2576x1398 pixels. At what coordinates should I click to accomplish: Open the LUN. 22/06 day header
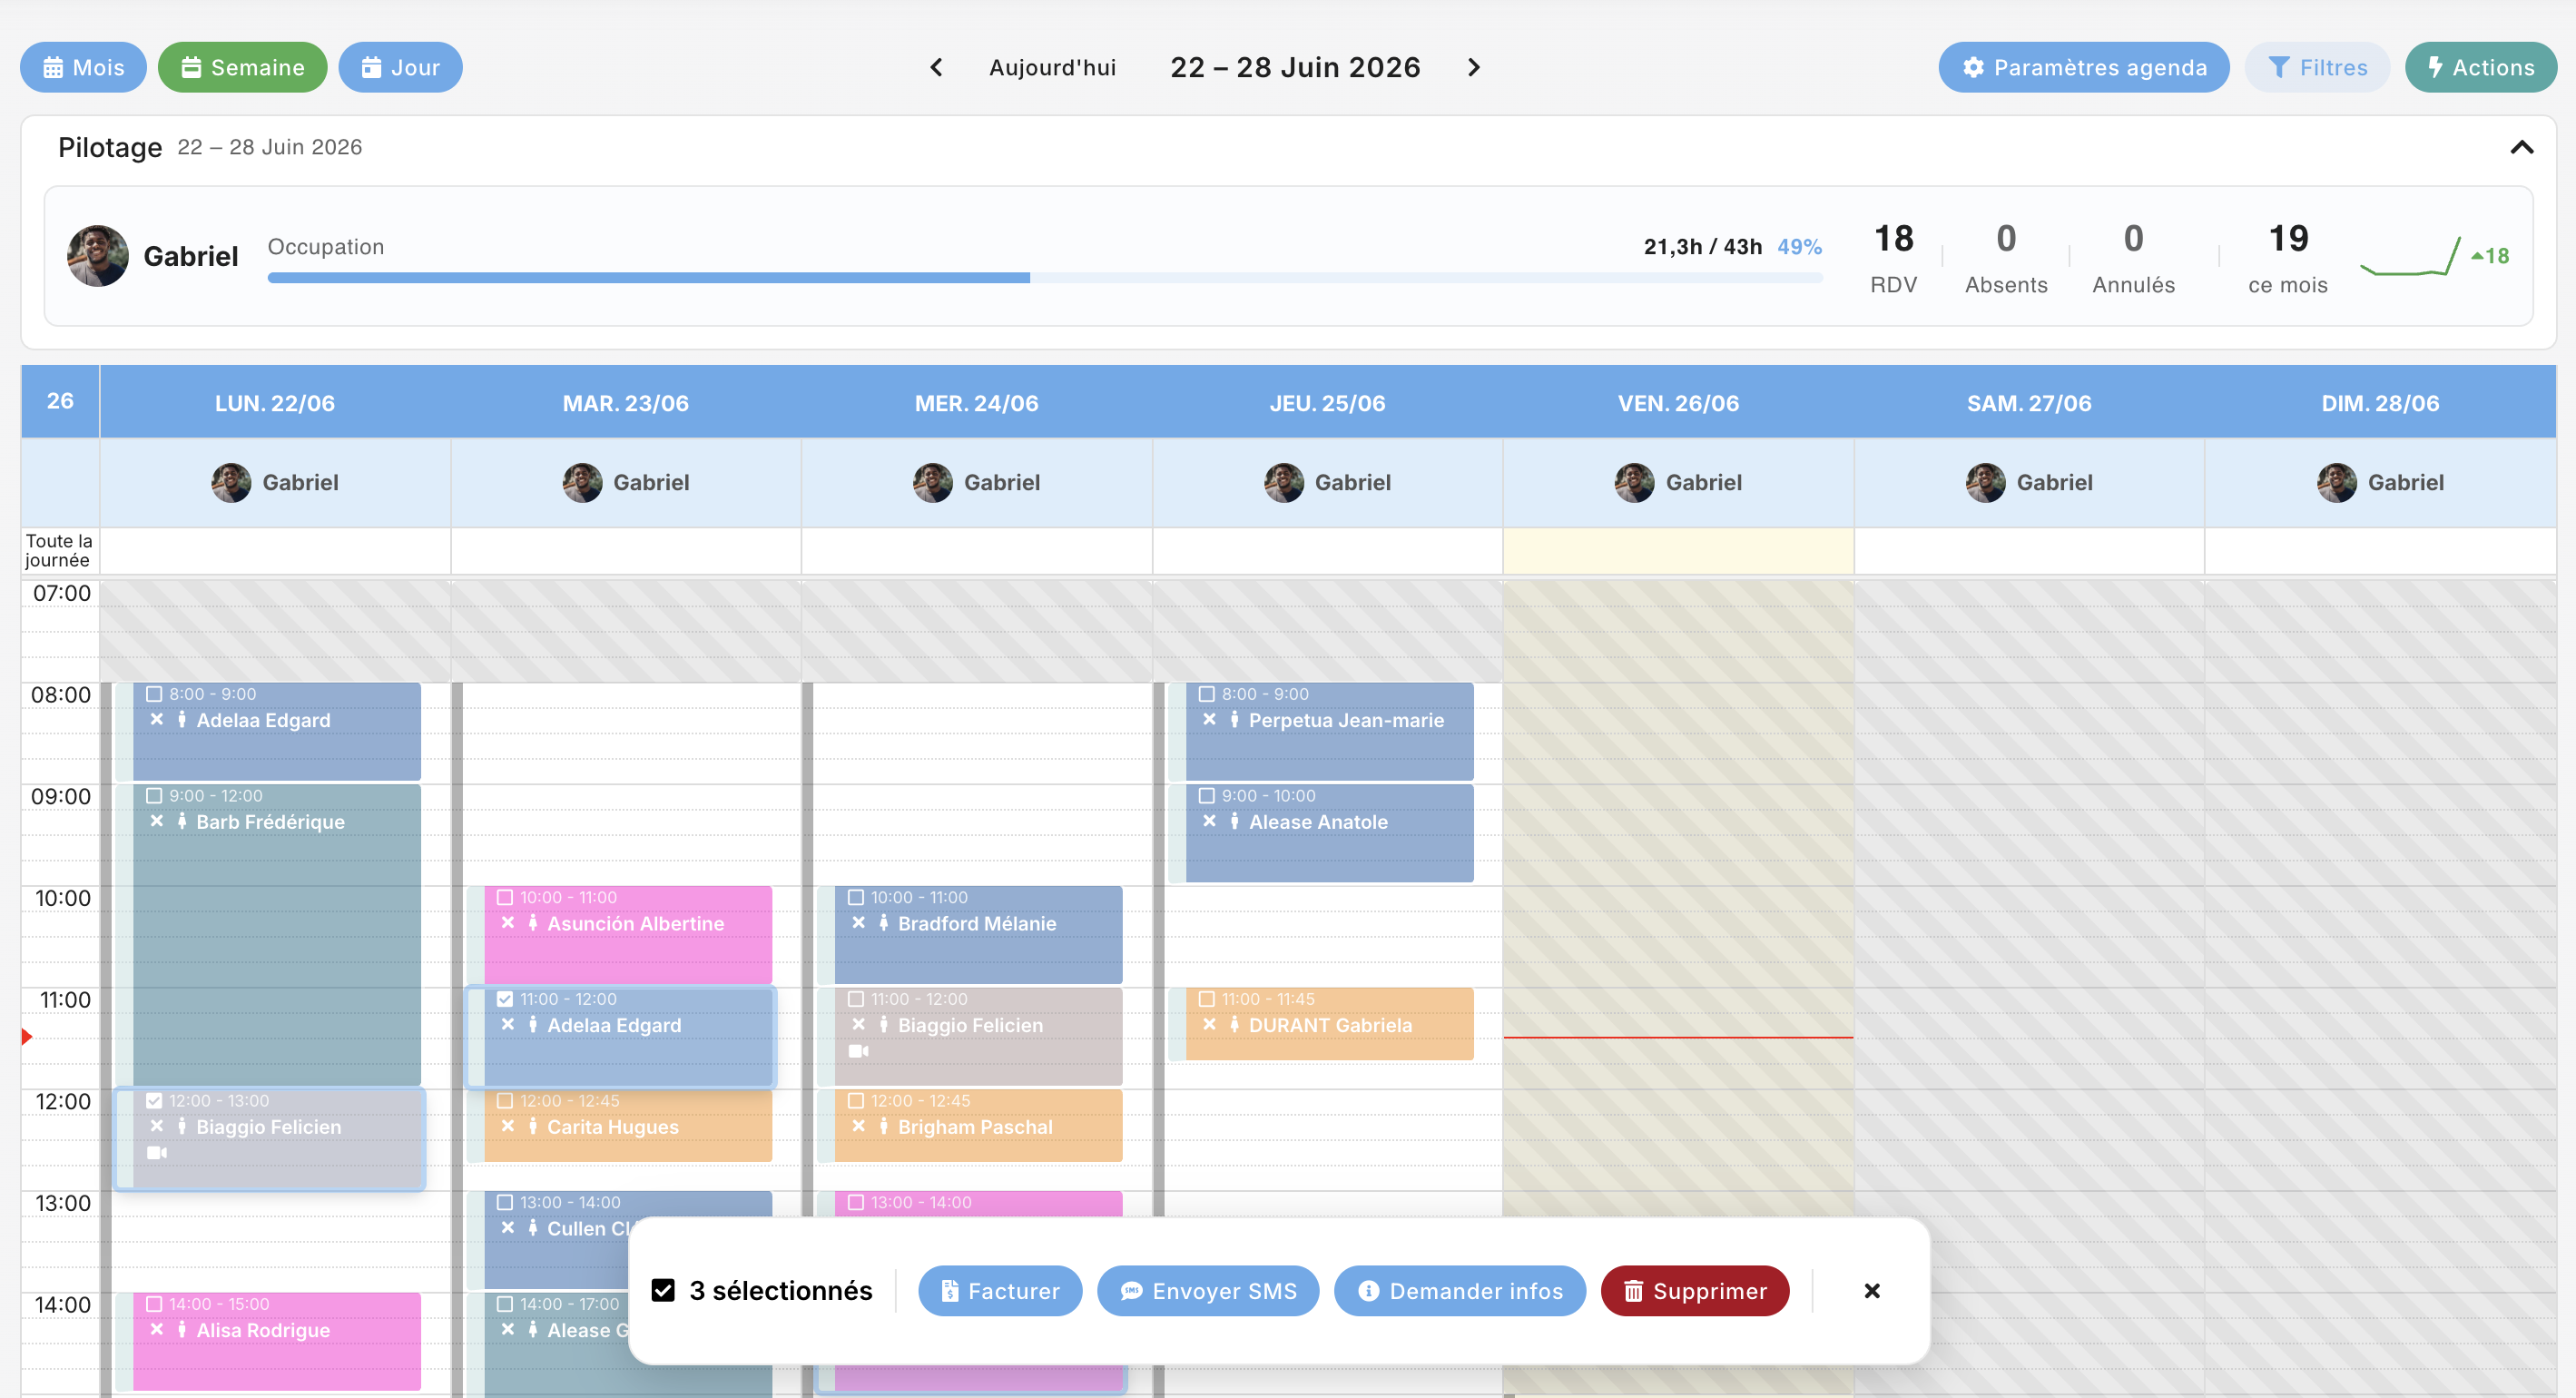tap(275, 403)
